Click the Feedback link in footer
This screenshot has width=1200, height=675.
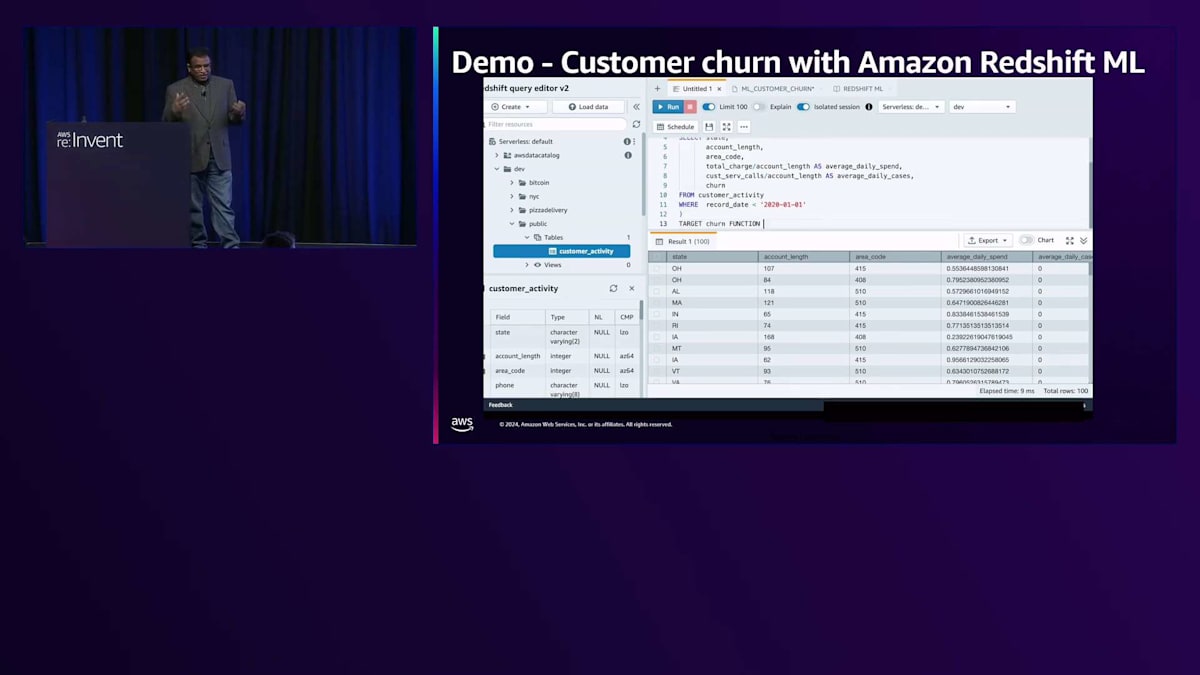coord(501,405)
